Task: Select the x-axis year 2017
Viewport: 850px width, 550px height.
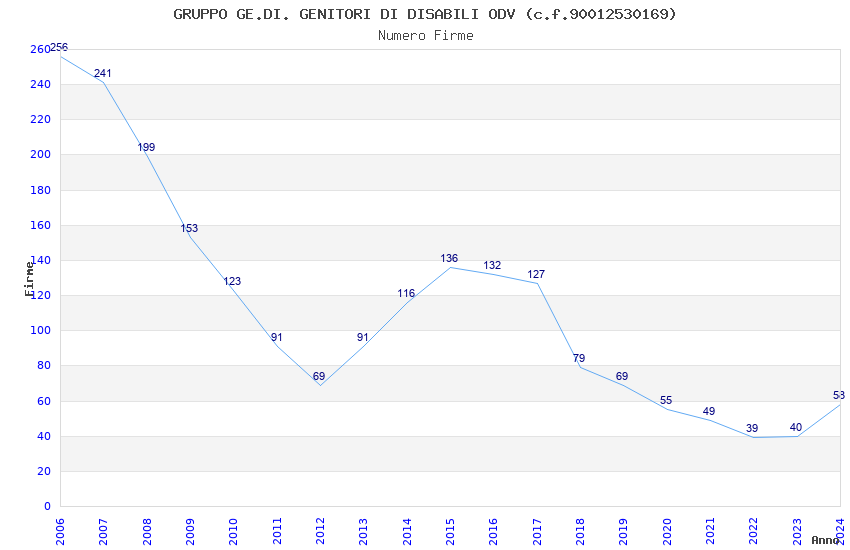Action: pos(537,532)
